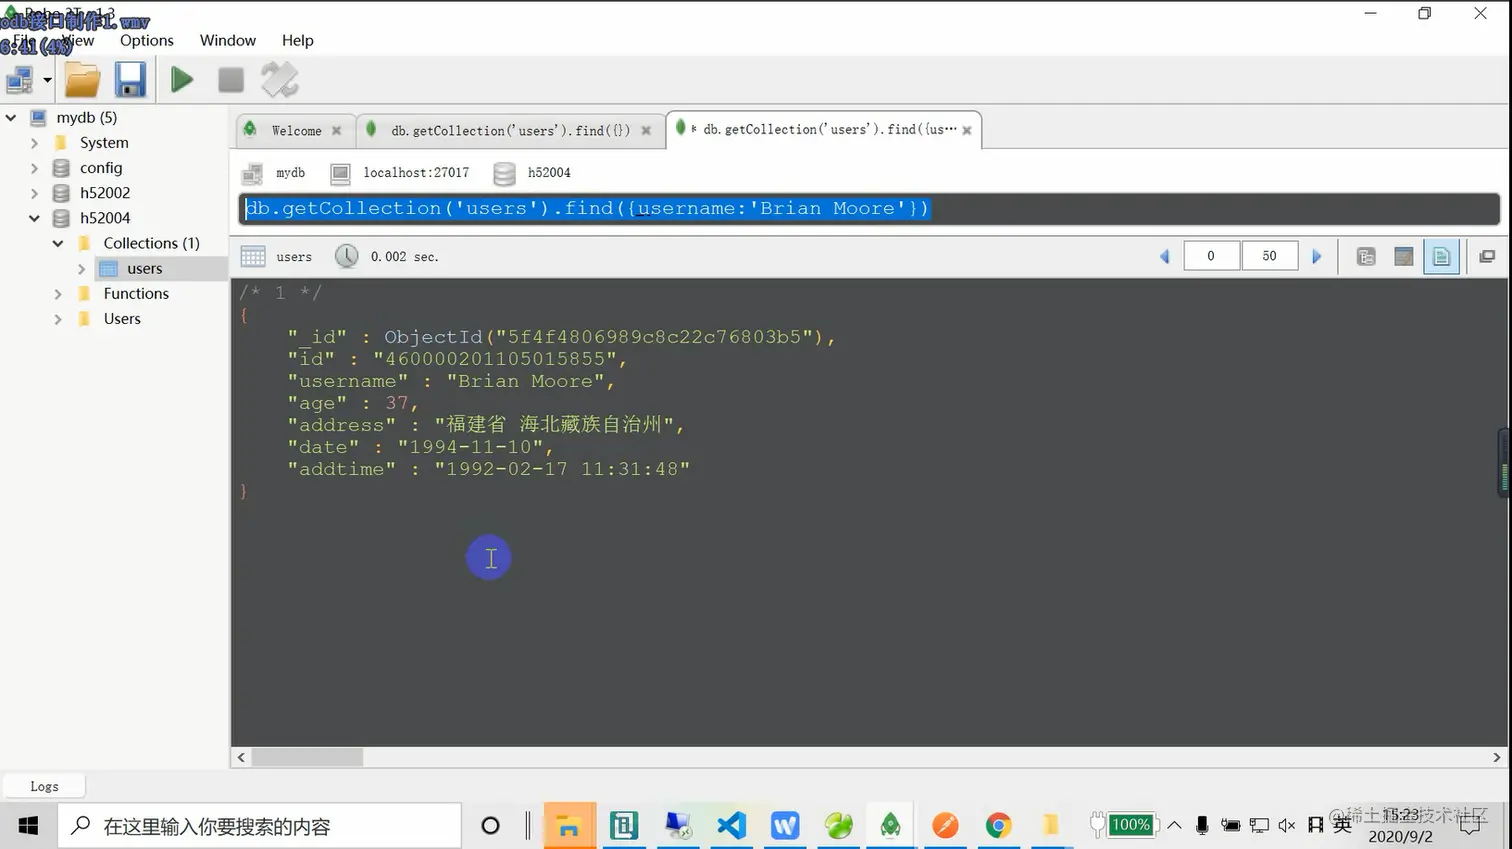The image size is (1512, 849).
Task: Close the find({us… query tab
Action: pyautogui.click(x=967, y=130)
